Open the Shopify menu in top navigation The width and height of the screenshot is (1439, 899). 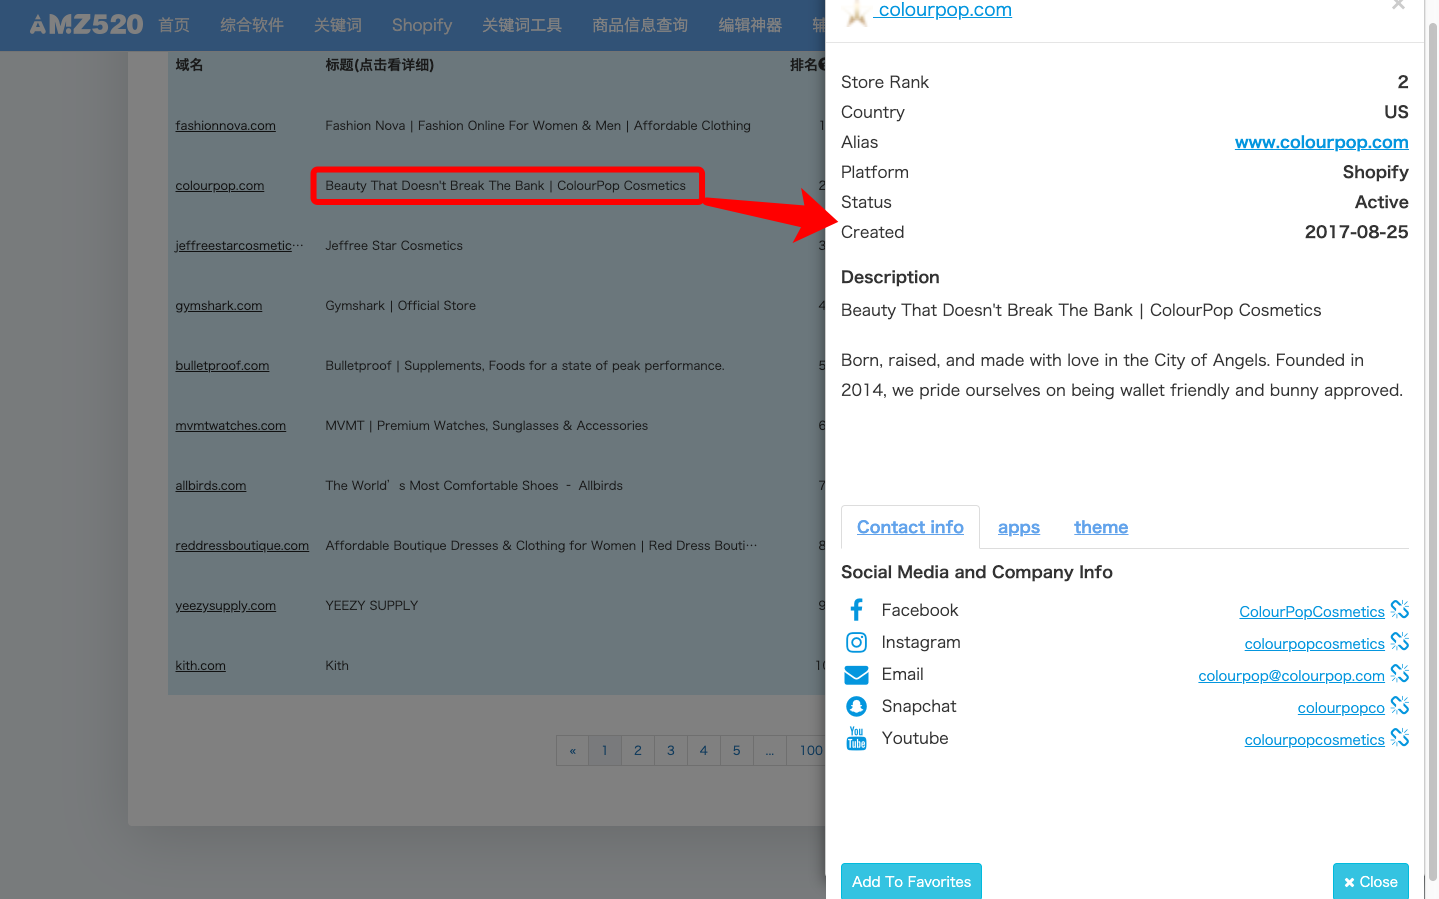[421, 25]
